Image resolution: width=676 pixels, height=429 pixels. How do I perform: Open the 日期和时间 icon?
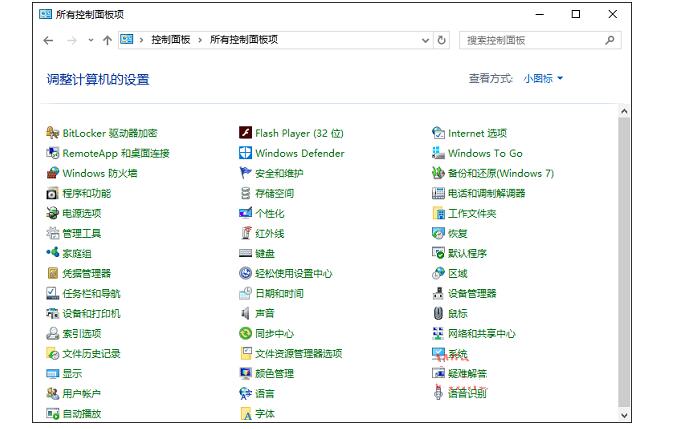(x=245, y=293)
